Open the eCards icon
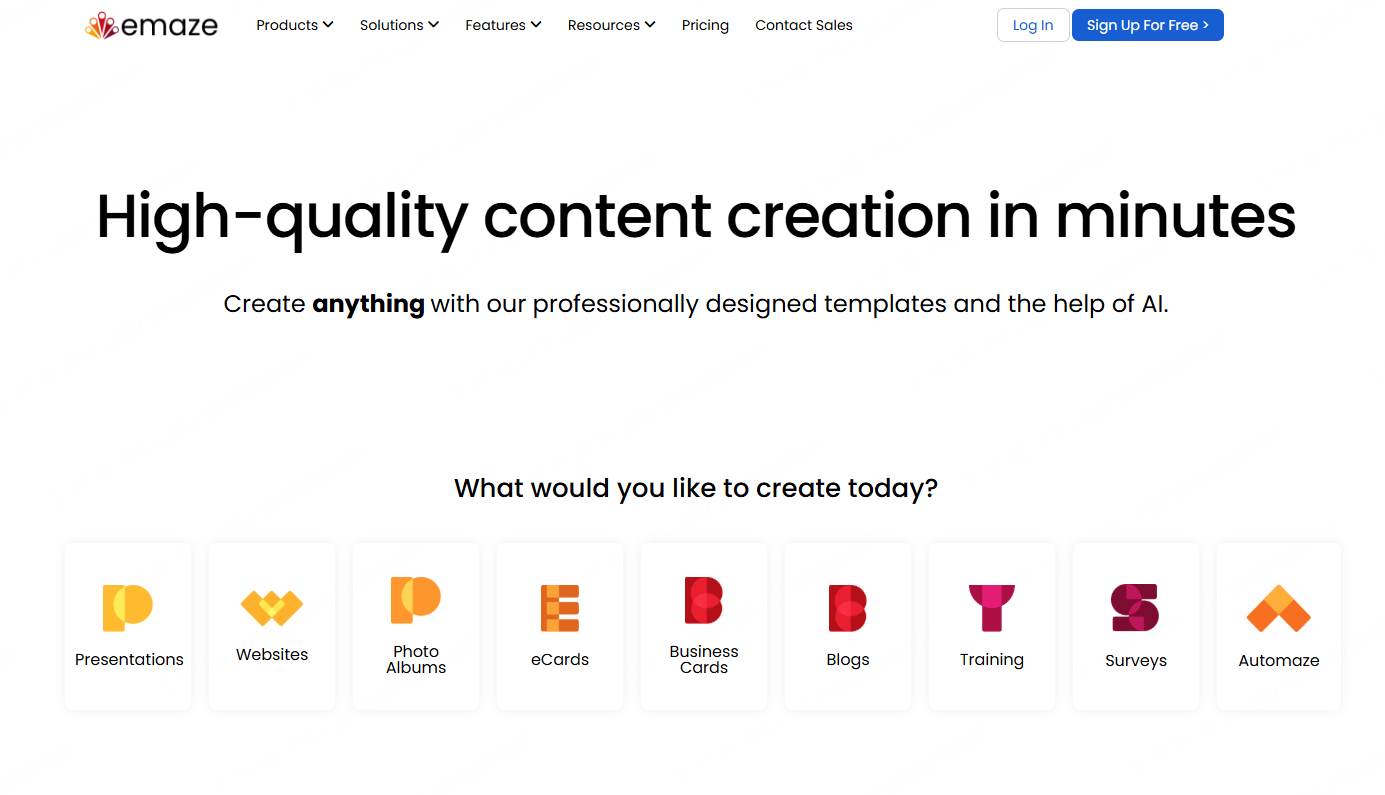This screenshot has height=795, width=1385. click(560, 607)
